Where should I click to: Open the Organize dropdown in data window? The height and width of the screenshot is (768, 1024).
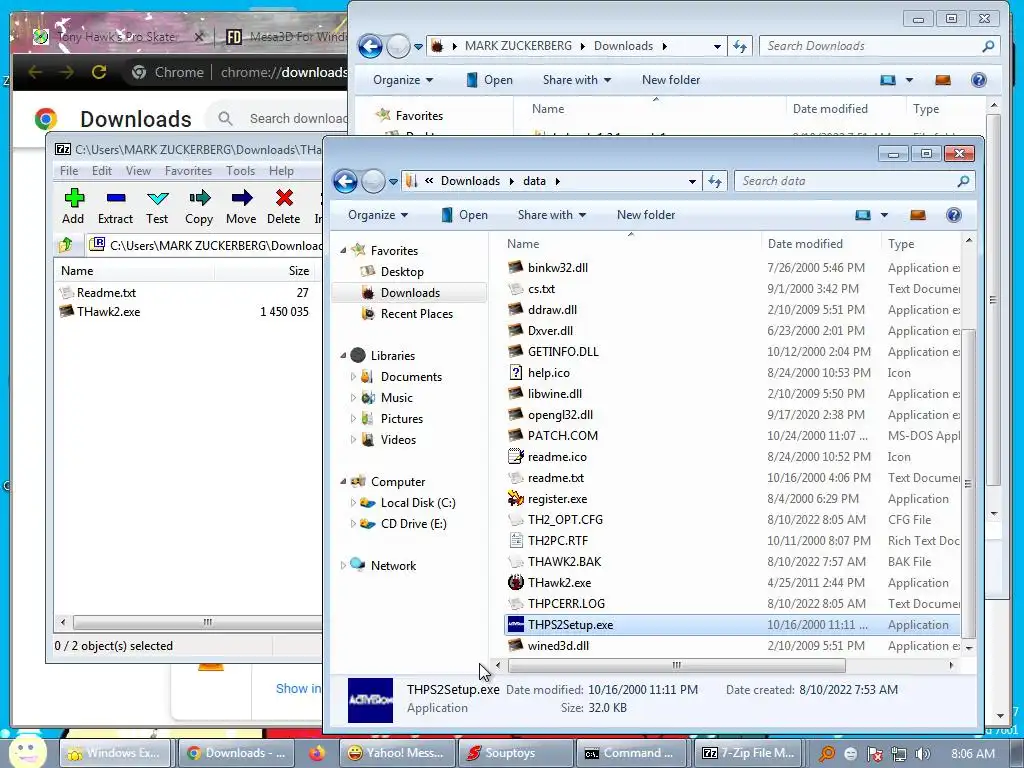[378, 215]
